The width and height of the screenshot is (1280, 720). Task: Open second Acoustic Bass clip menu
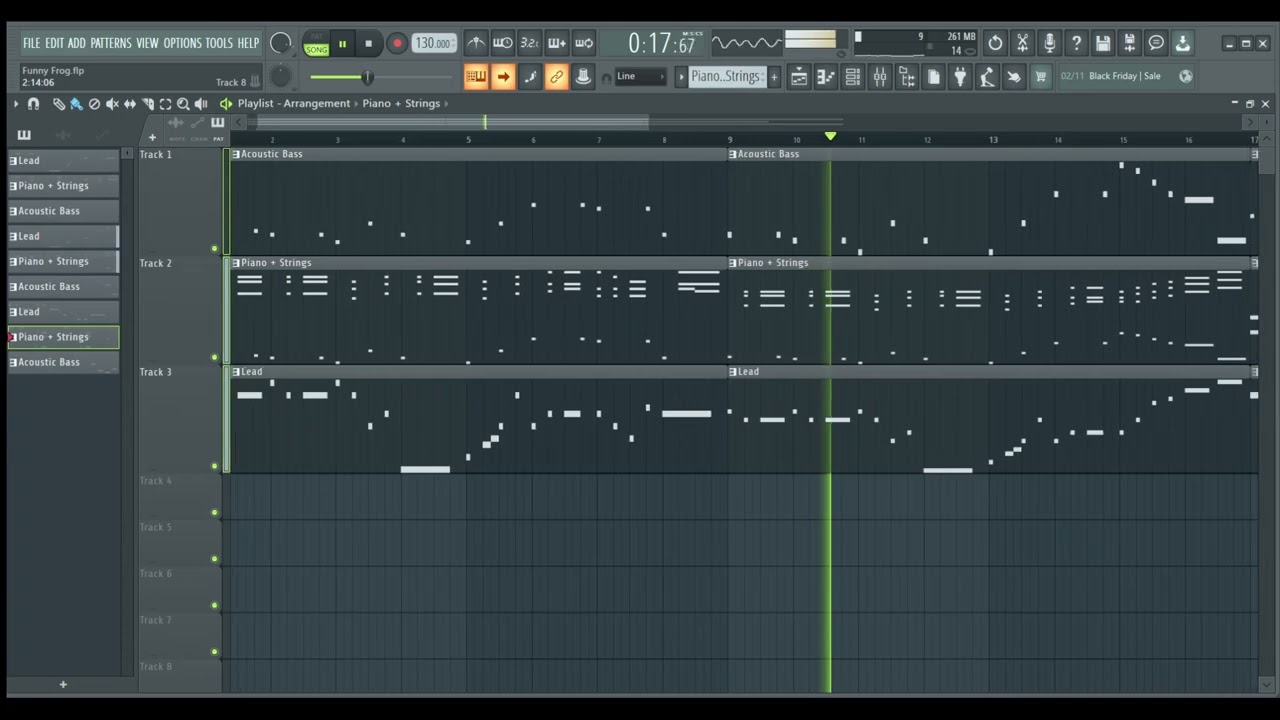pos(733,154)
